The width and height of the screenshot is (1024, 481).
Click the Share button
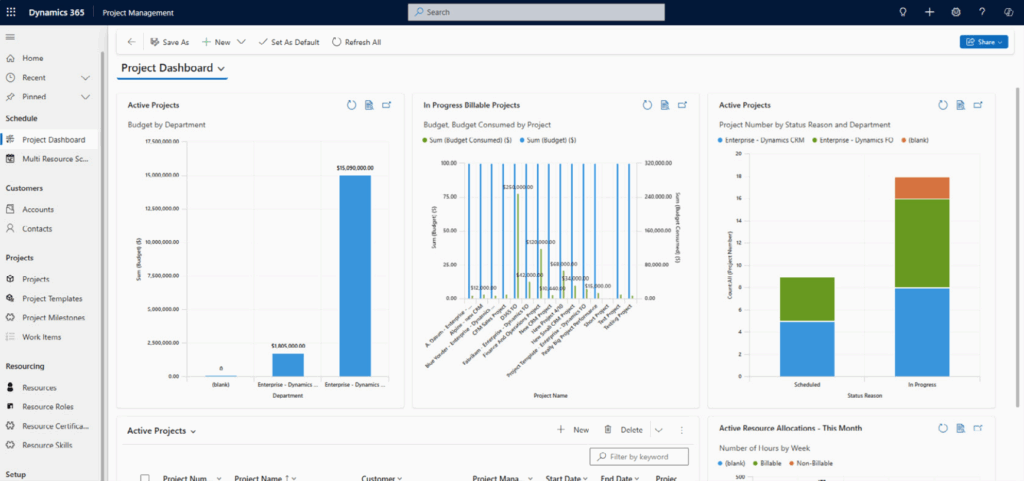pos(983,42)
